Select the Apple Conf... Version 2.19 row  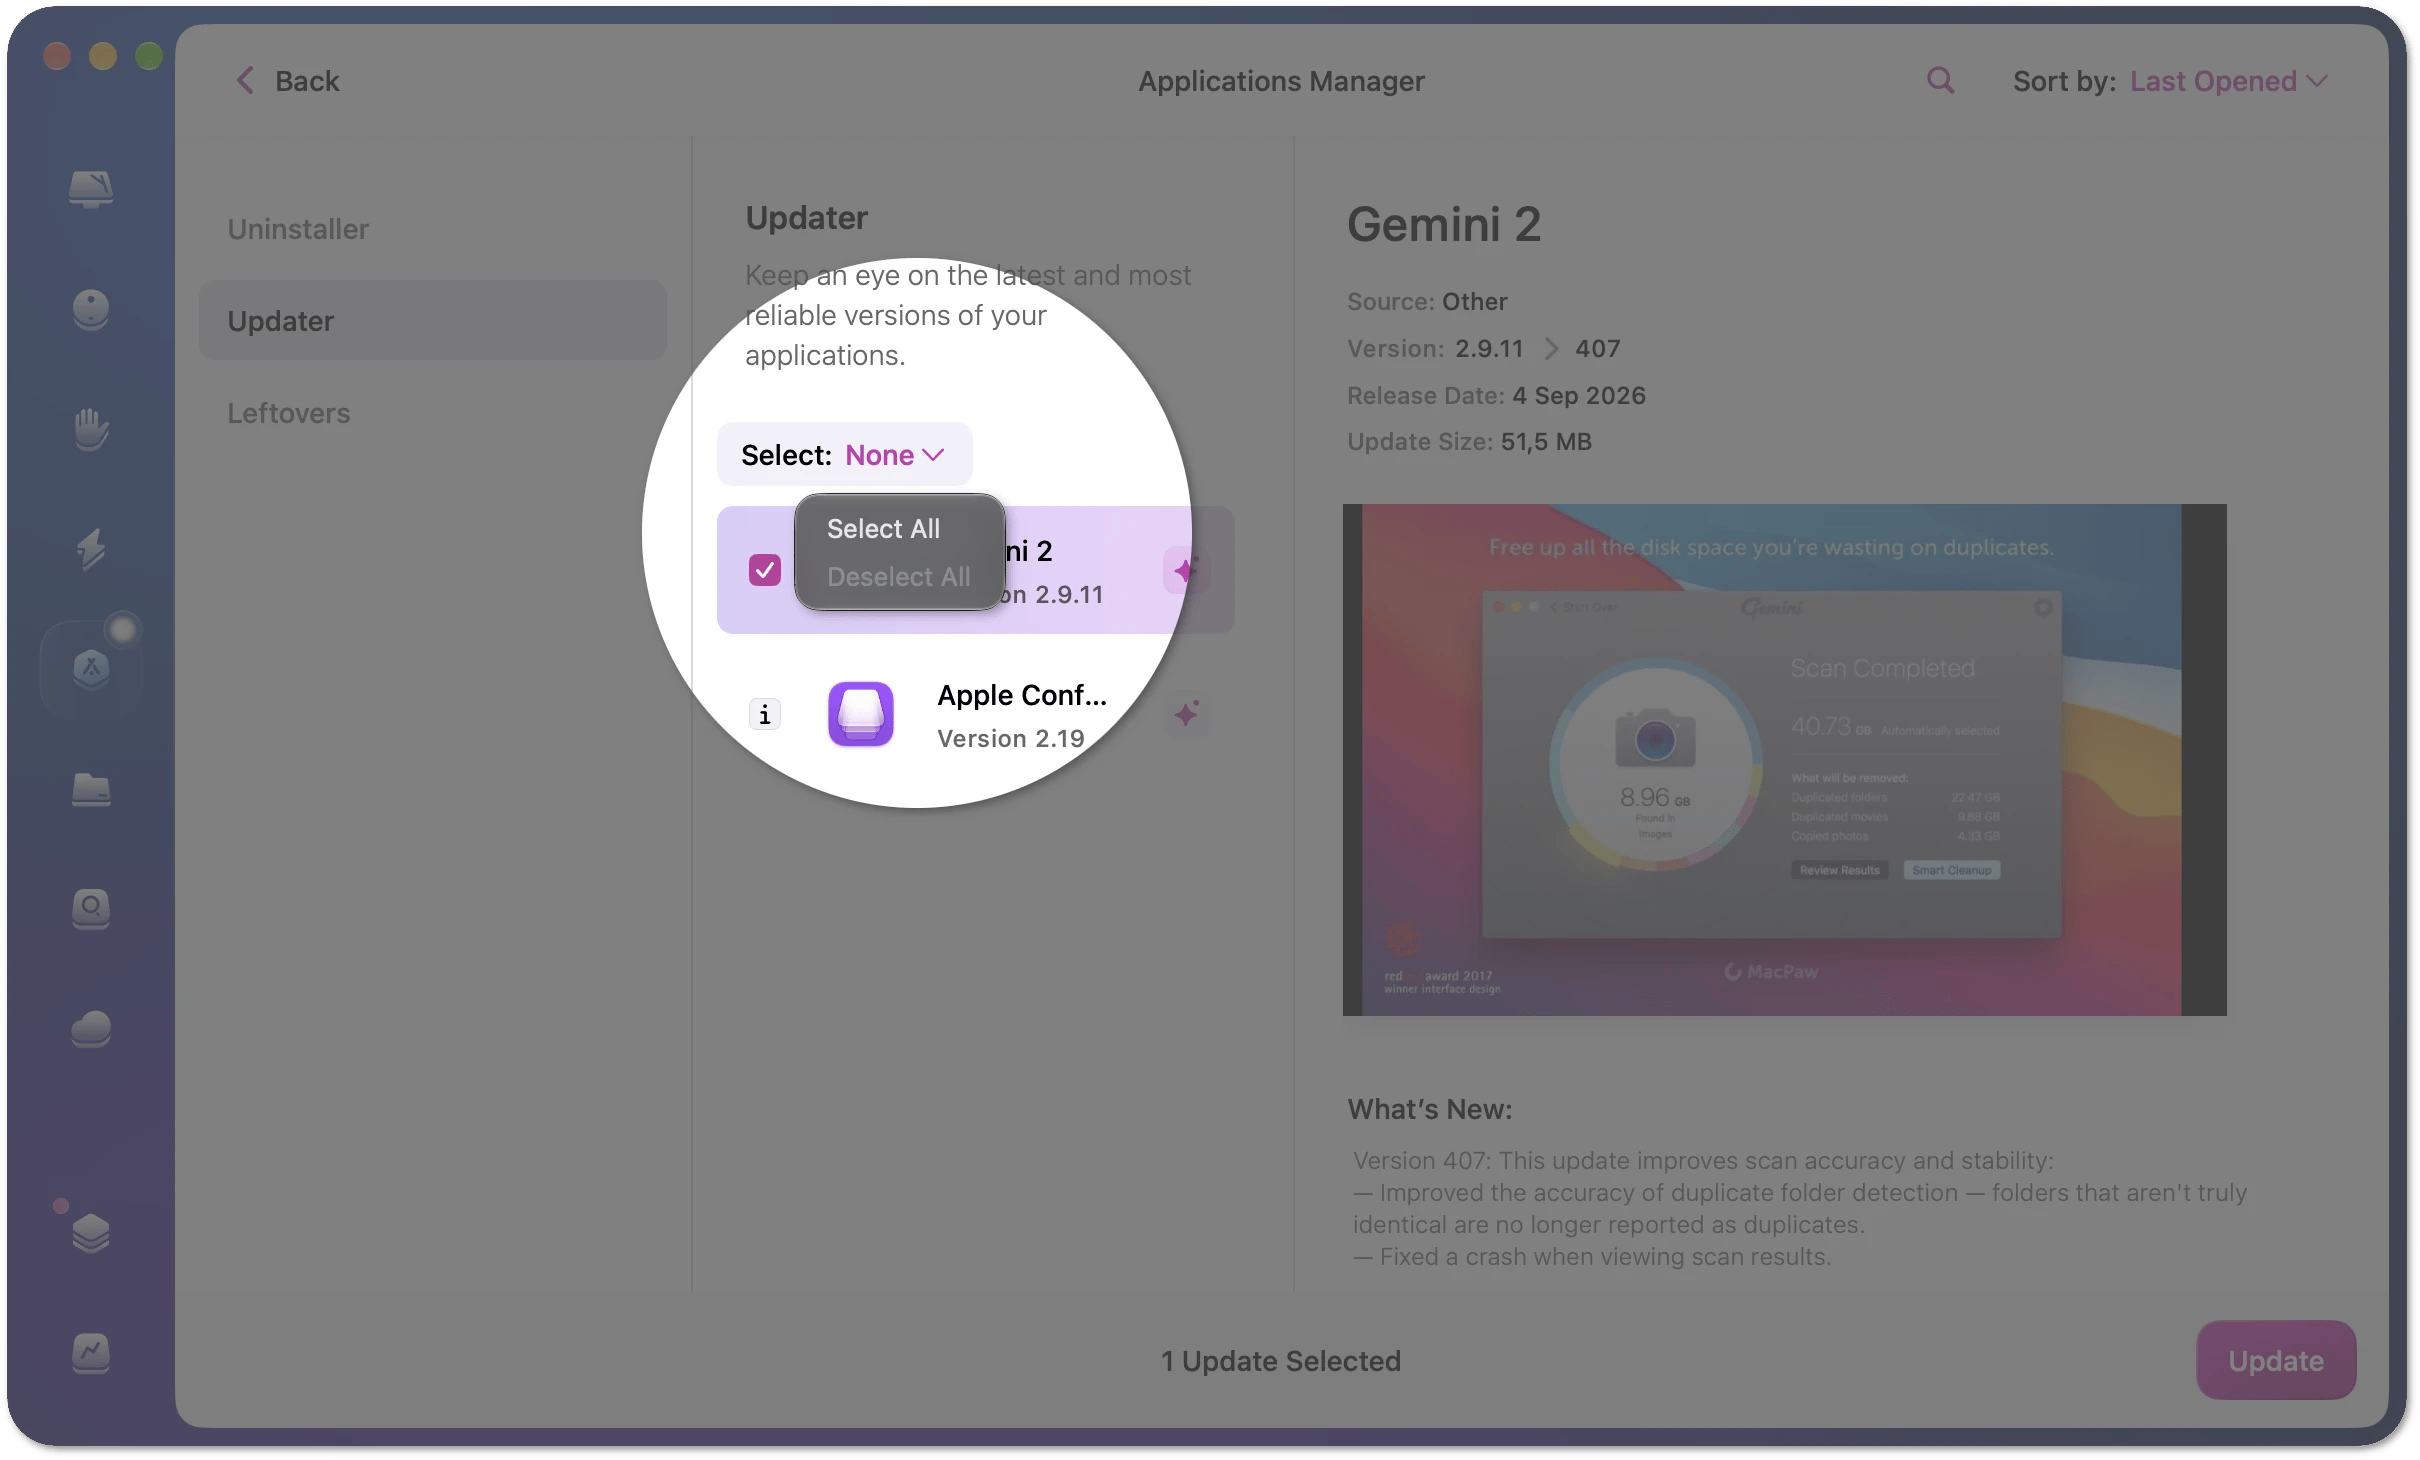(975, 715)
